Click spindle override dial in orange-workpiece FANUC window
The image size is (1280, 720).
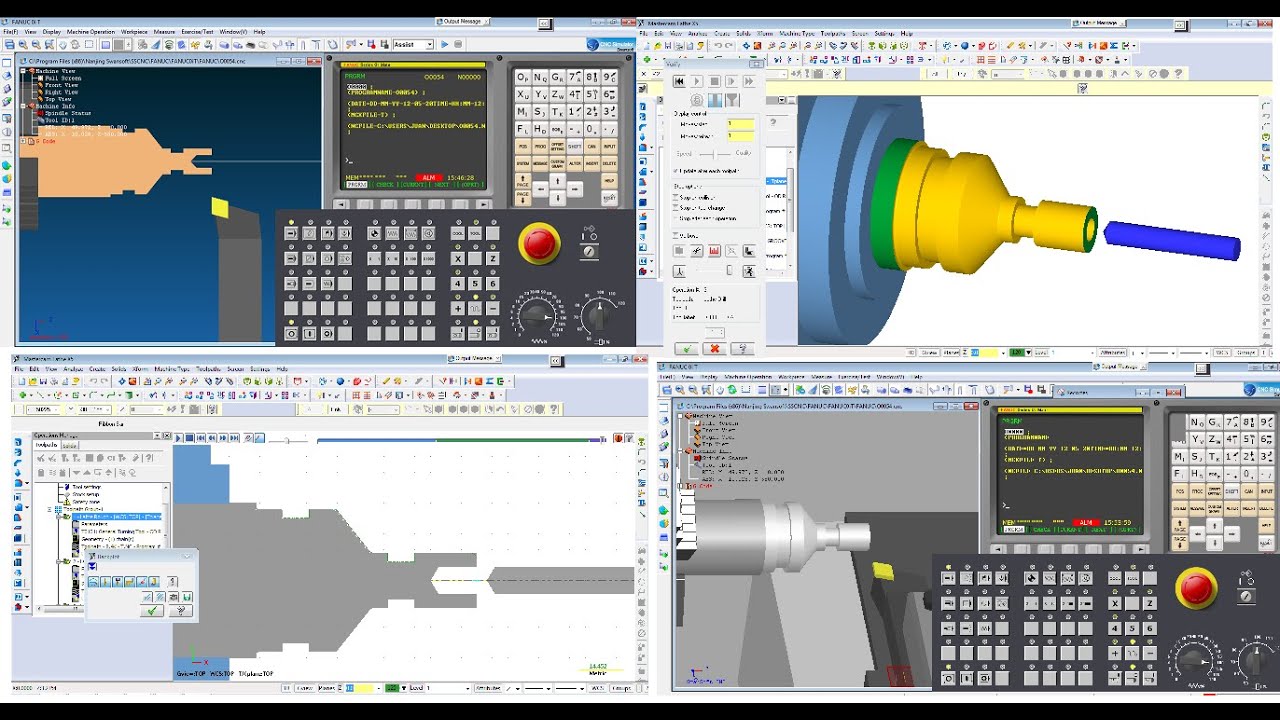tap(598, 315)
